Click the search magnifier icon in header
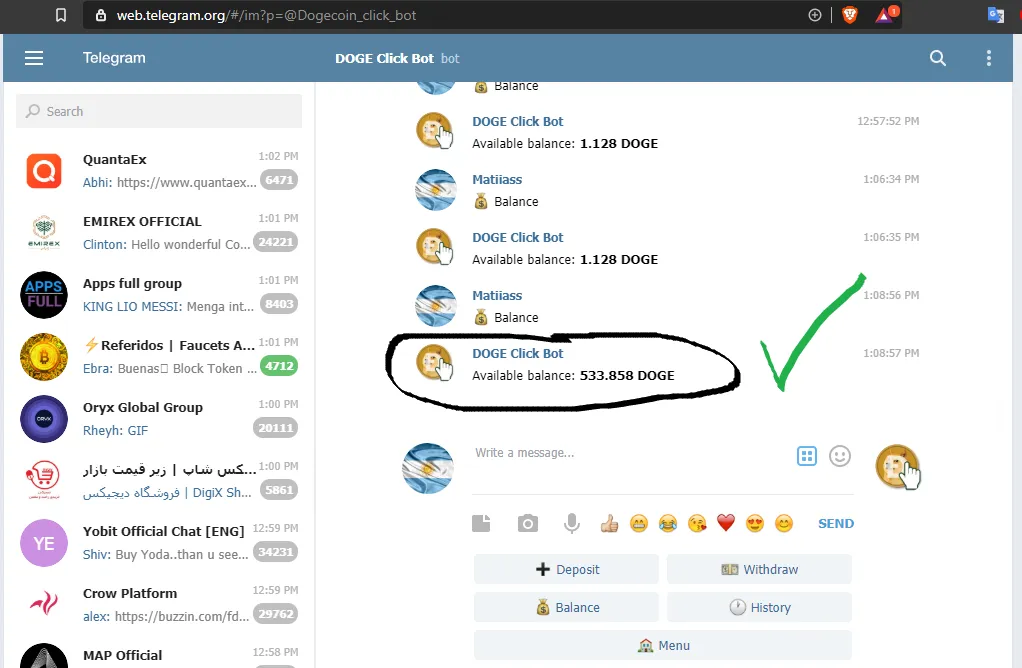1022x668 pixels. click(937, 58)
